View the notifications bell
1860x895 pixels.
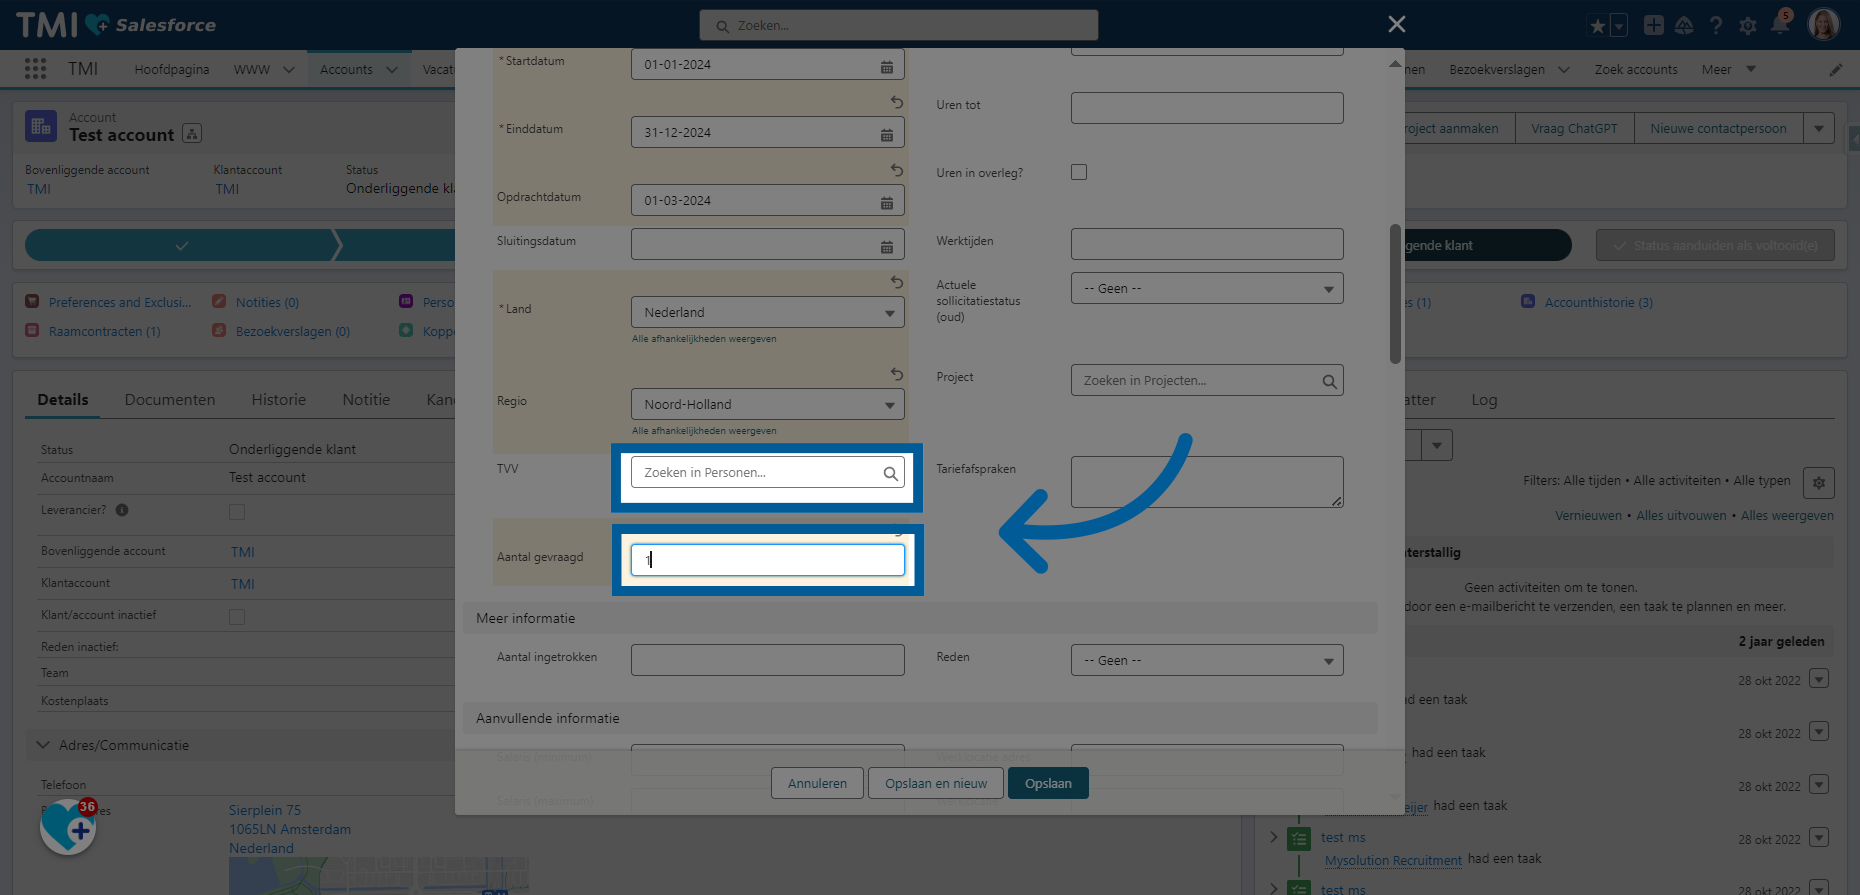[1780, 25]
